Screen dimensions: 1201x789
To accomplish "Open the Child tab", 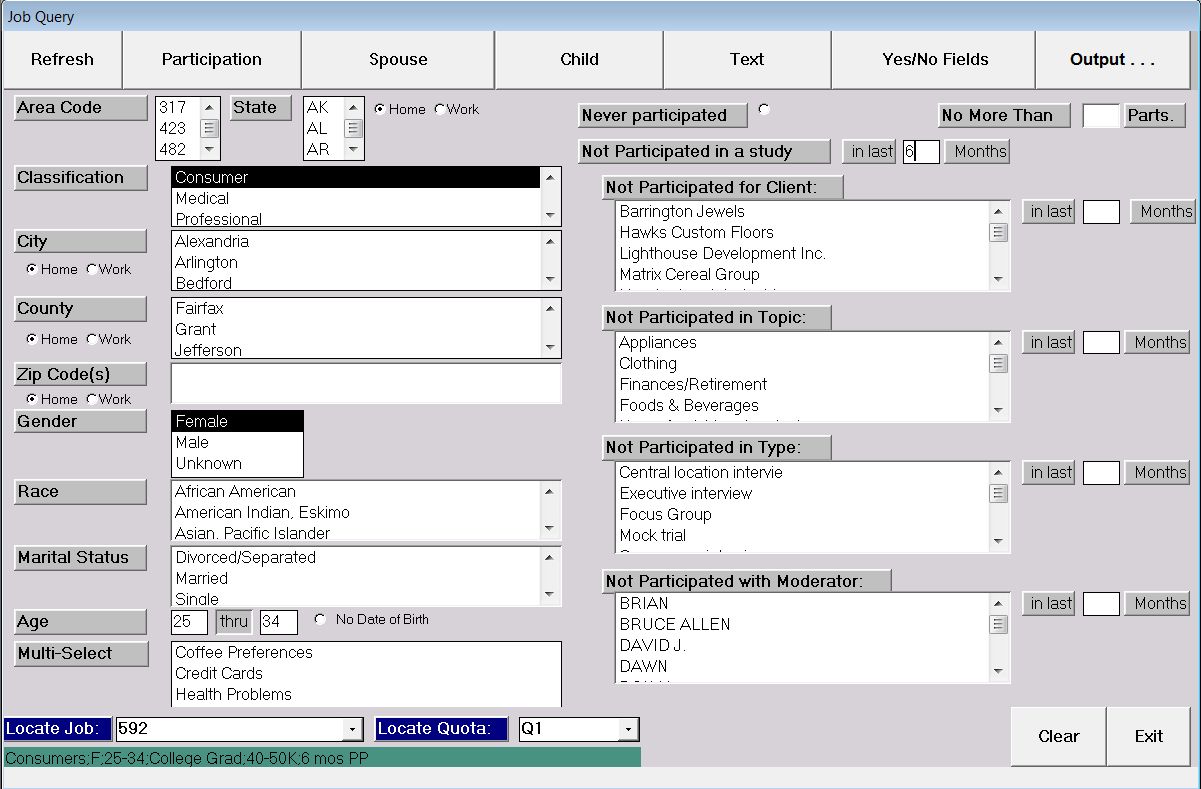I will [579, 60].
